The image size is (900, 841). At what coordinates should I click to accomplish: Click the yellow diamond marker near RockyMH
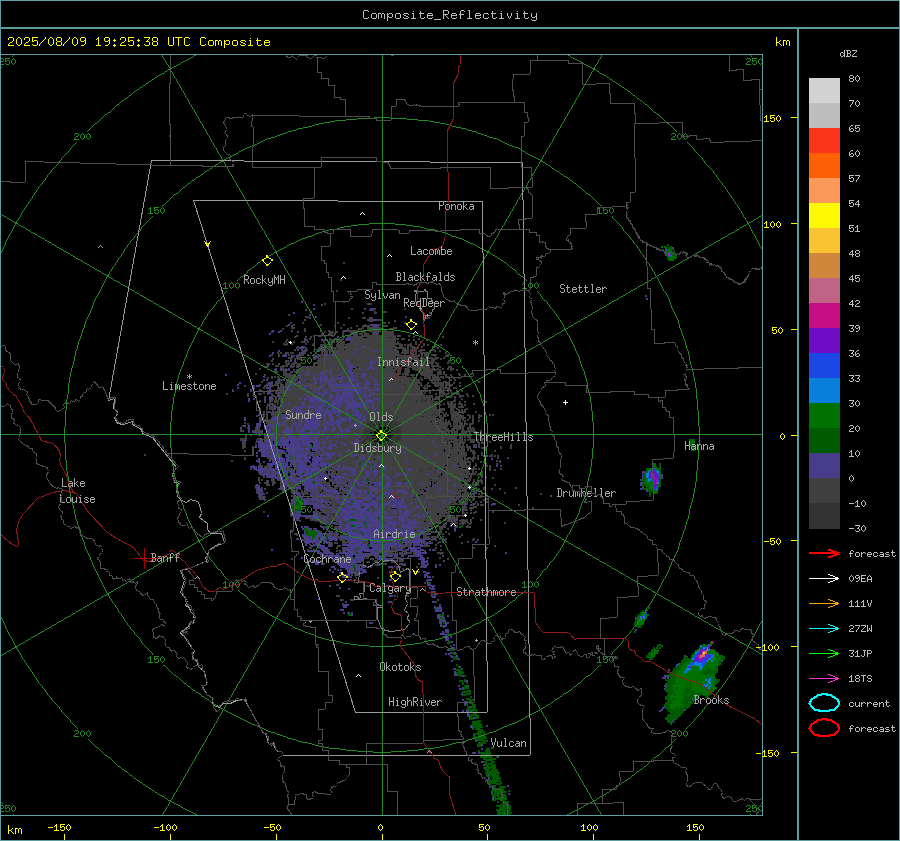pos(267,261)
